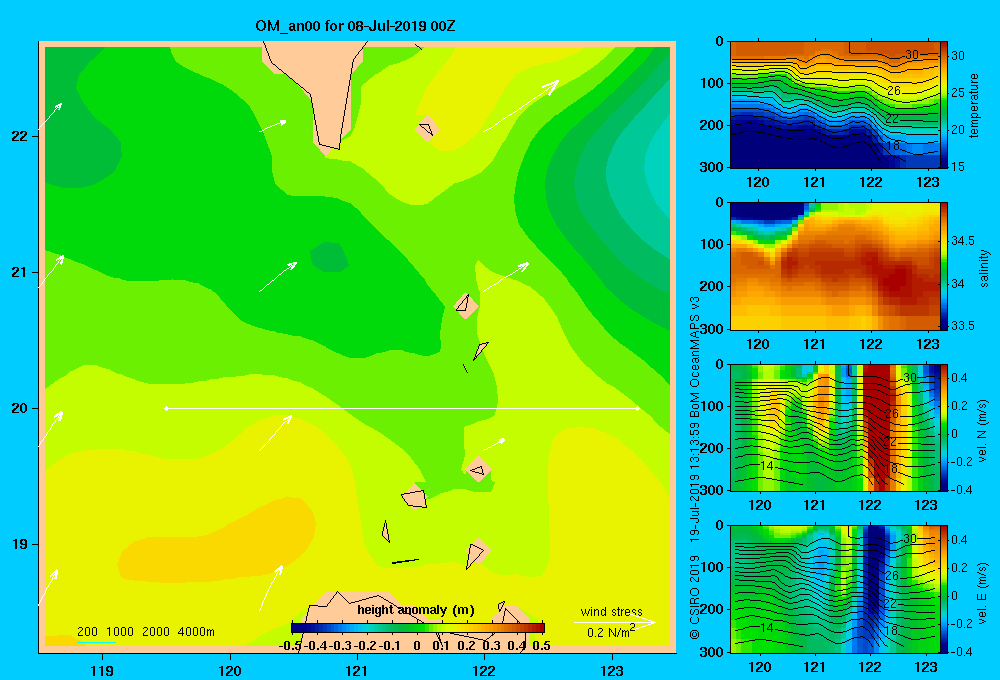Click the 0.5 tick on the height anomaly bar

coord(541,646)
